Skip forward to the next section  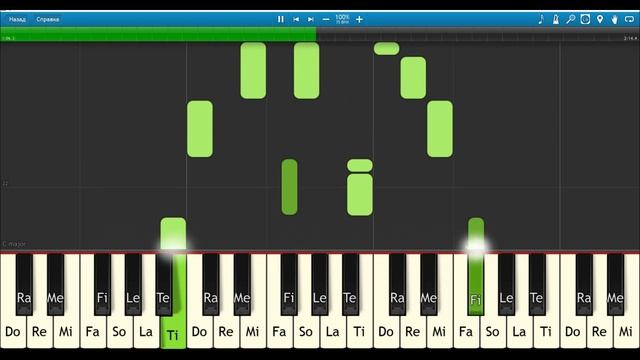point(311,19)
